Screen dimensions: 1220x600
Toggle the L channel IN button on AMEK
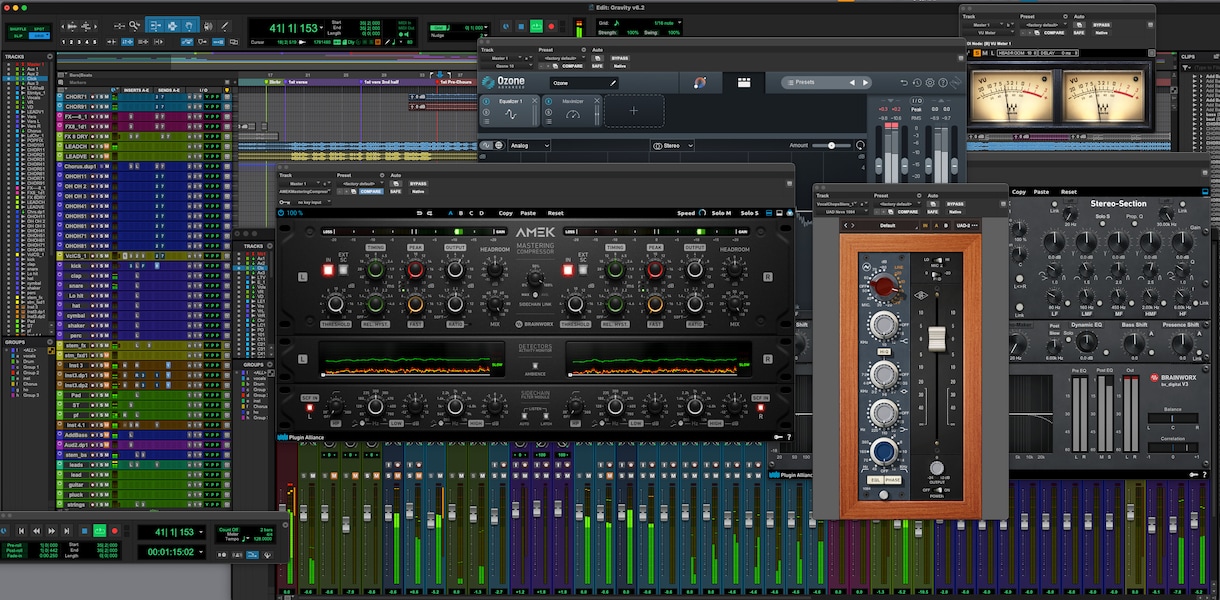[328, 270]
